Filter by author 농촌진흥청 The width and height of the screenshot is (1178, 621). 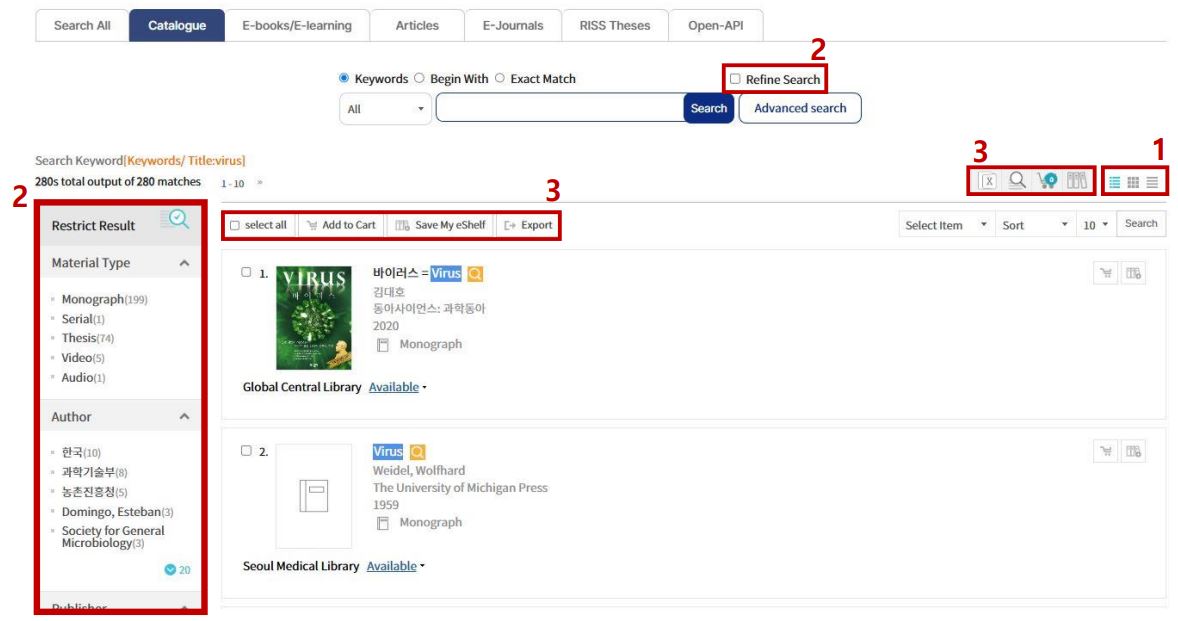point(95,492)
